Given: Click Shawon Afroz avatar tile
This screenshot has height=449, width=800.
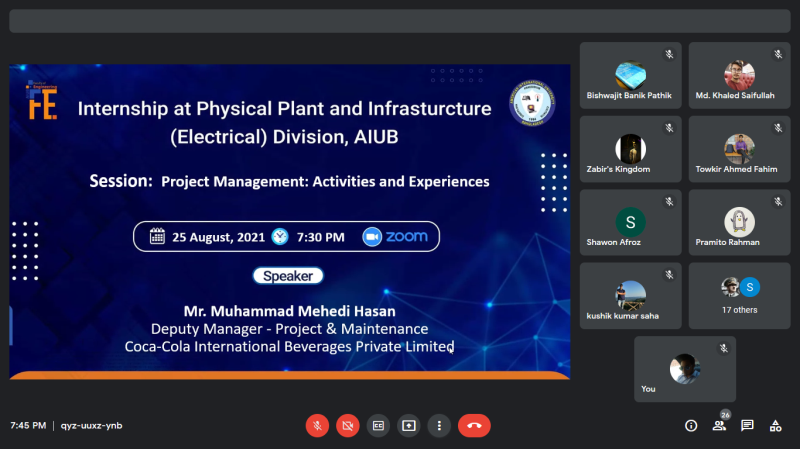Looking at the screenshot, I should (x=630, y=222).
